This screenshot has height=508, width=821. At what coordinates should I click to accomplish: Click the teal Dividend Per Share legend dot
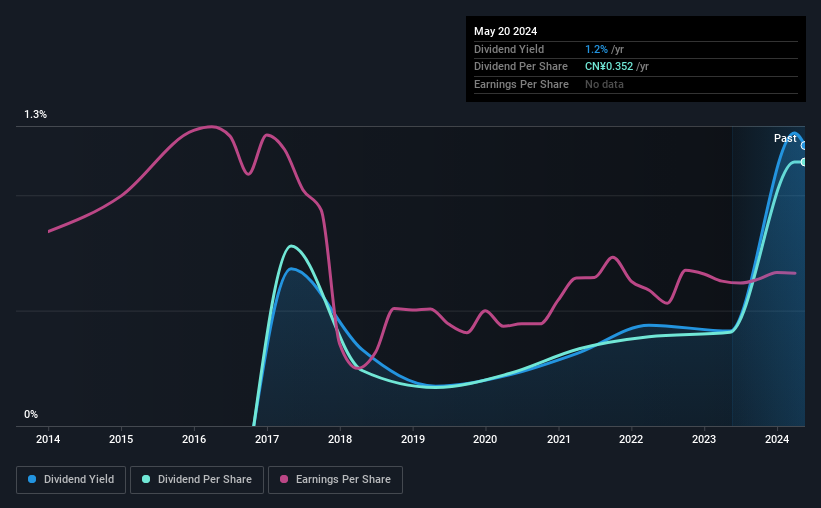tap(146, 479)
